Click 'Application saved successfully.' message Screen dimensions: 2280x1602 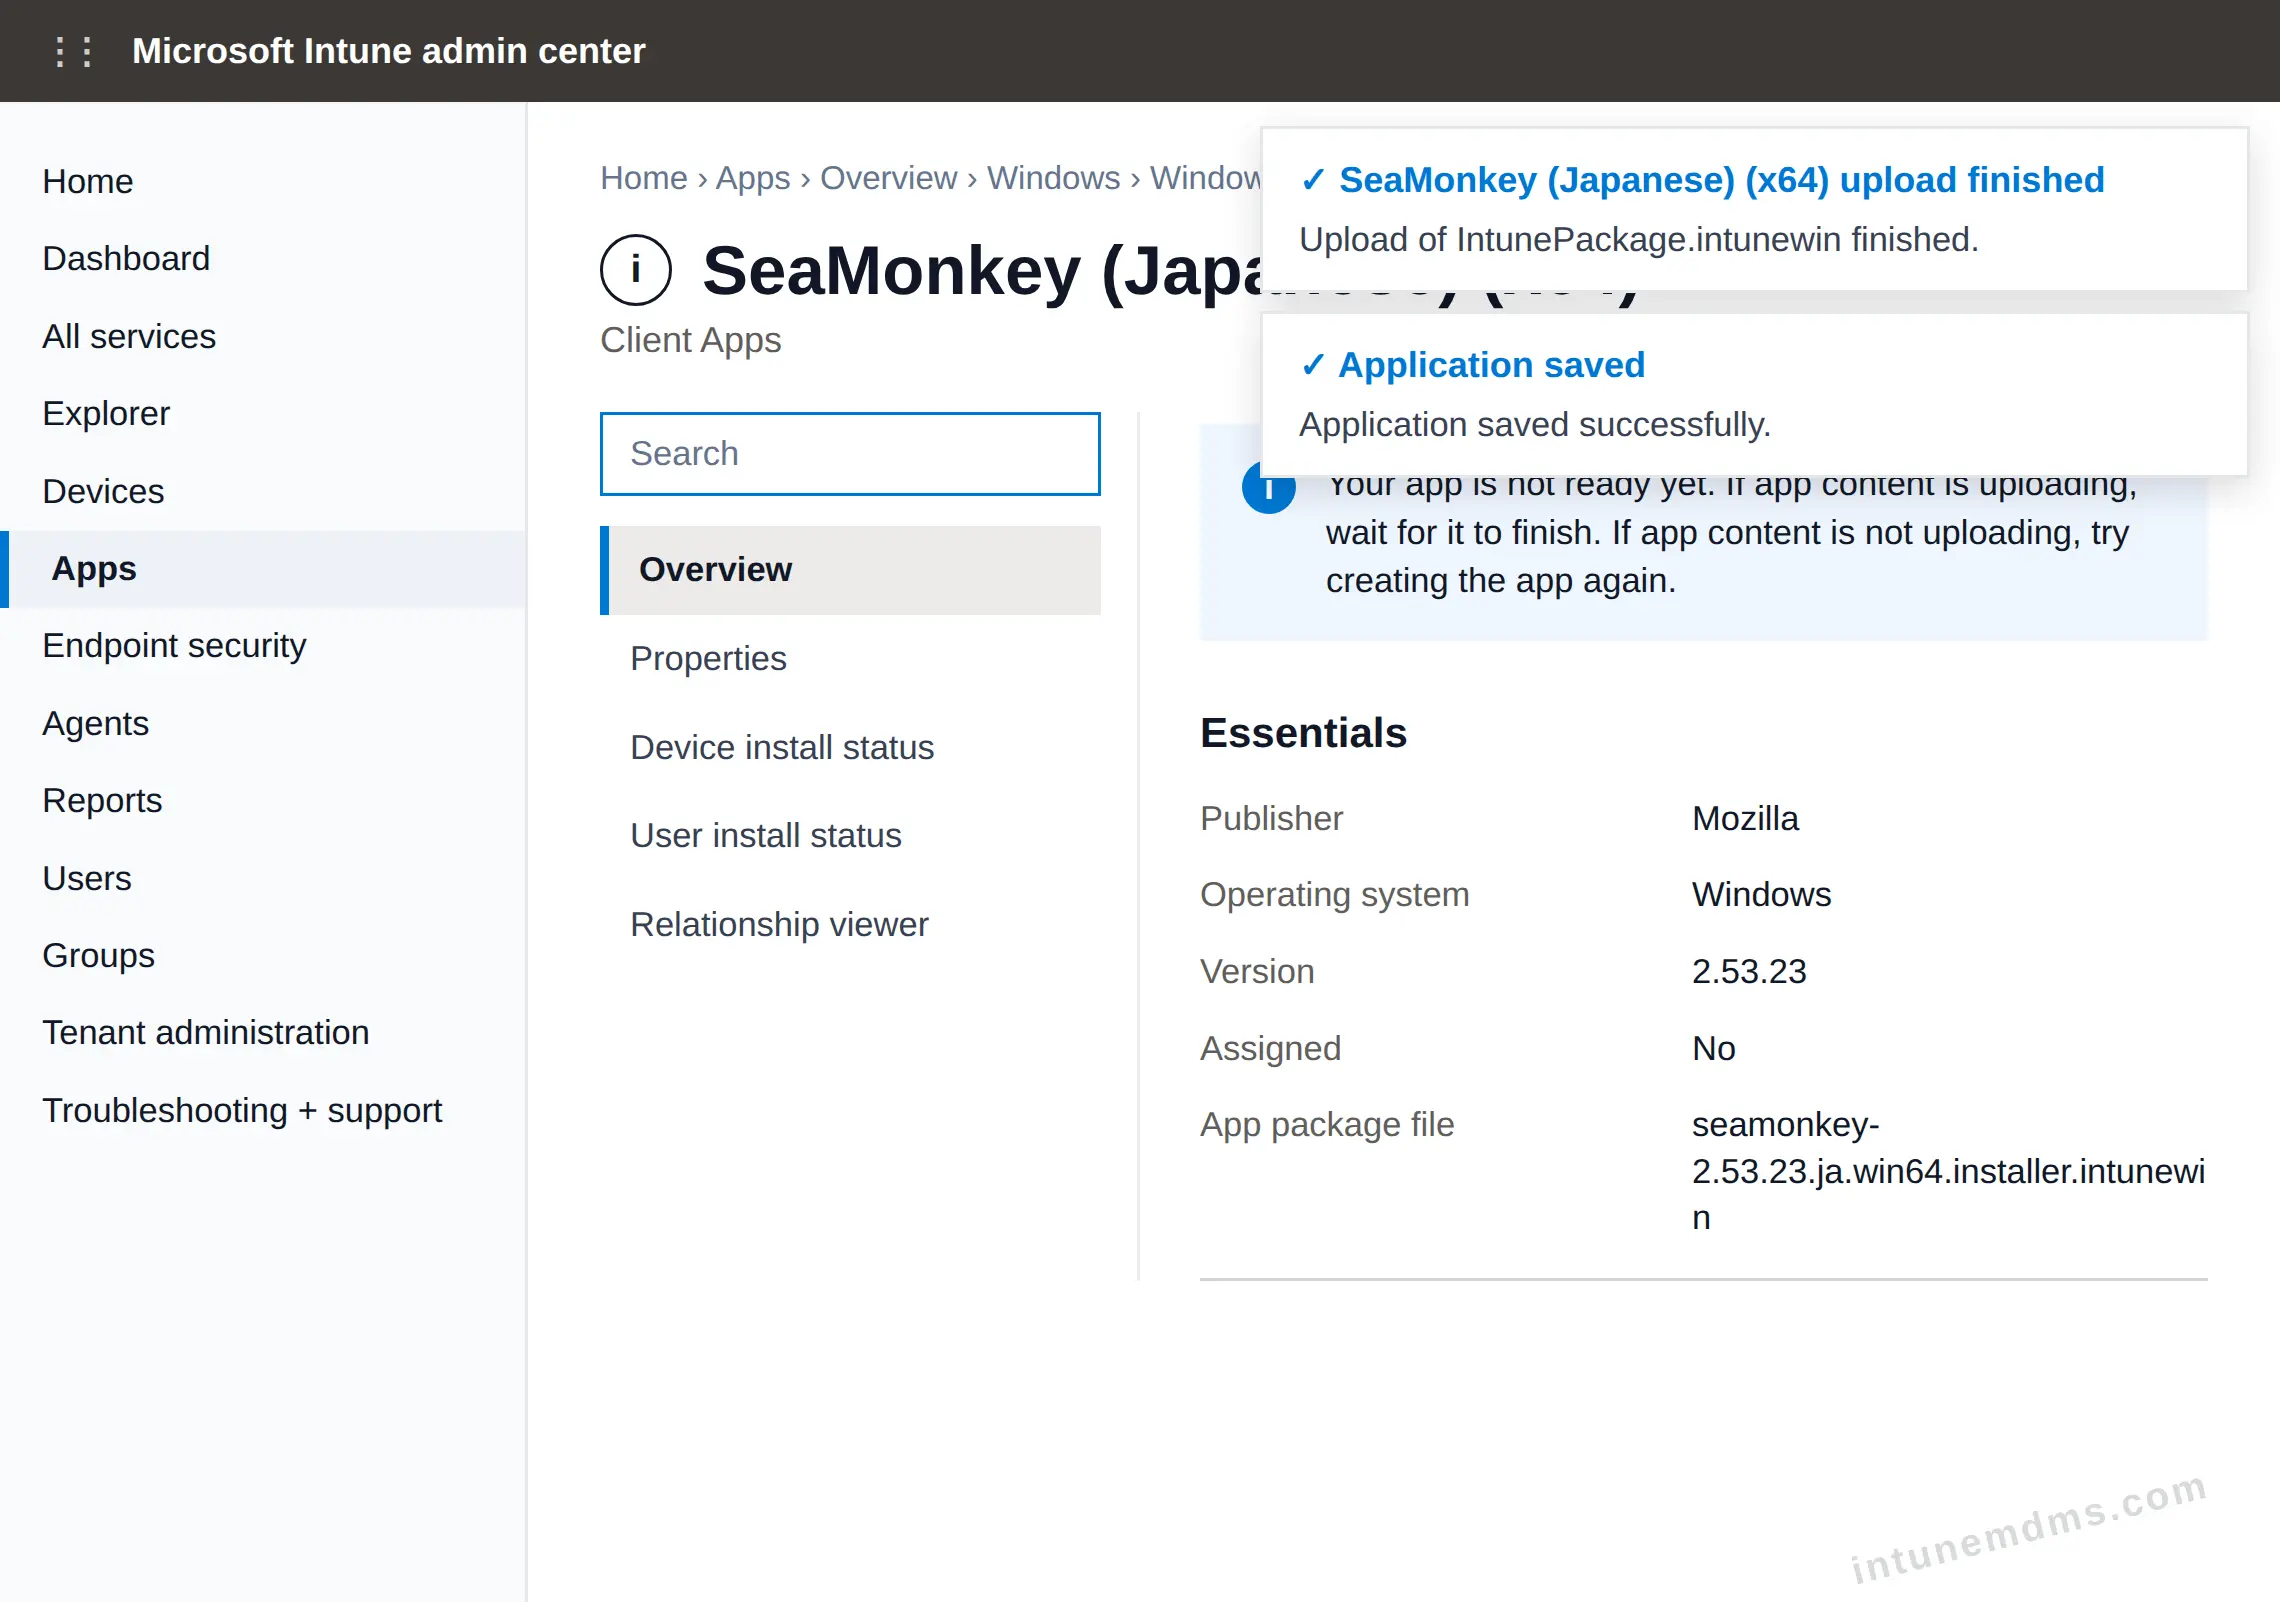pyautogui.click(x=1535, y=425)
